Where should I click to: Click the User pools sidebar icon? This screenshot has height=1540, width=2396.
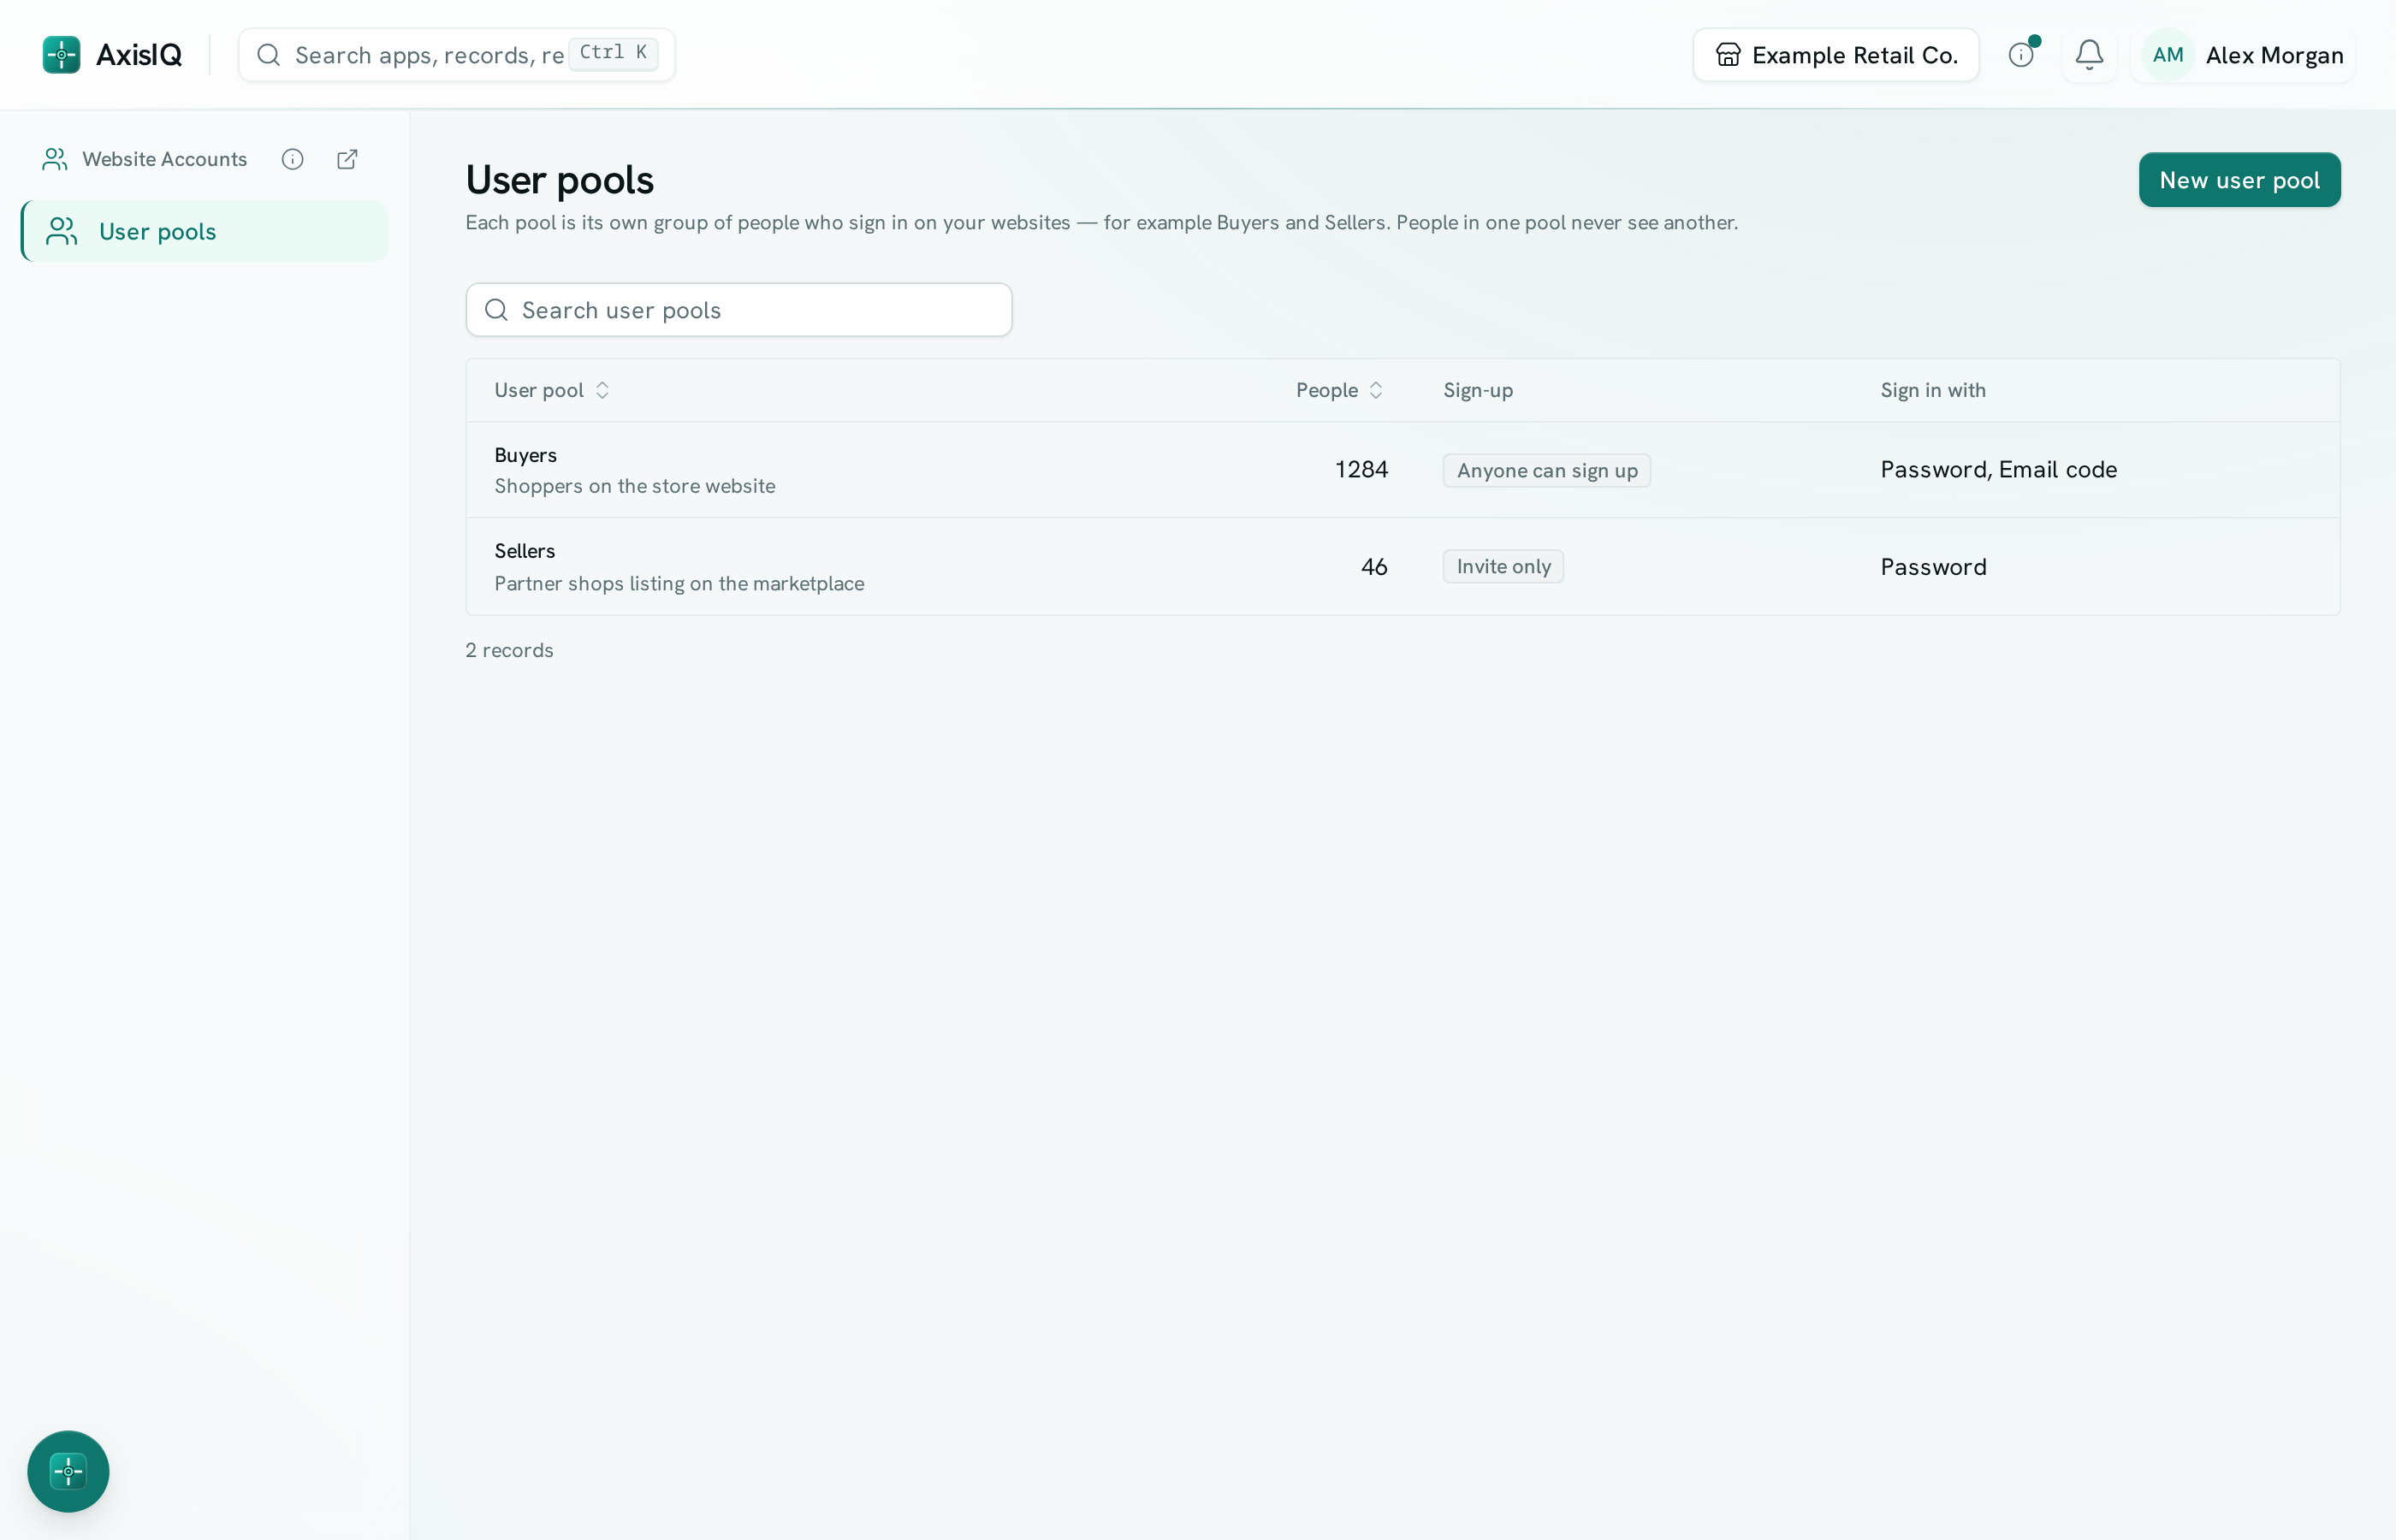tap(62, 231)
